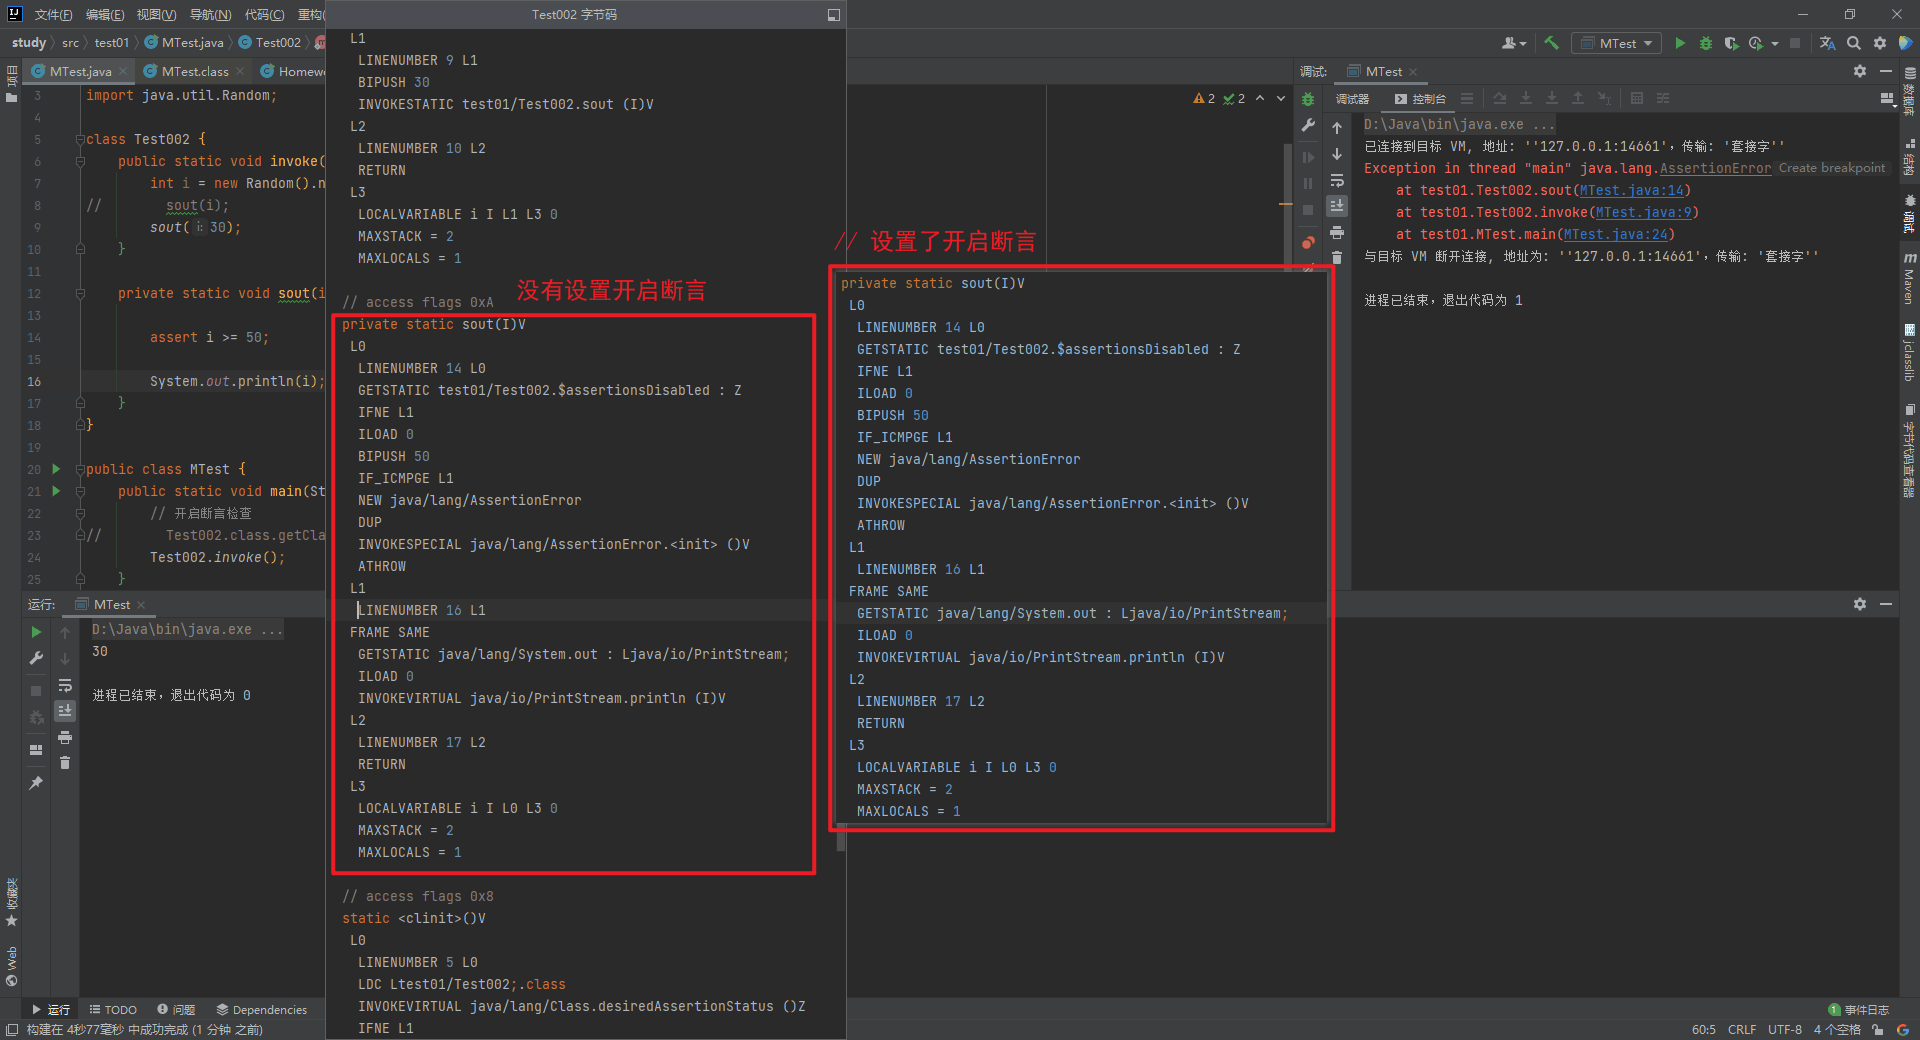1920x1040 pixels.
Task: Print the Run console output
Action: (65, 737)
